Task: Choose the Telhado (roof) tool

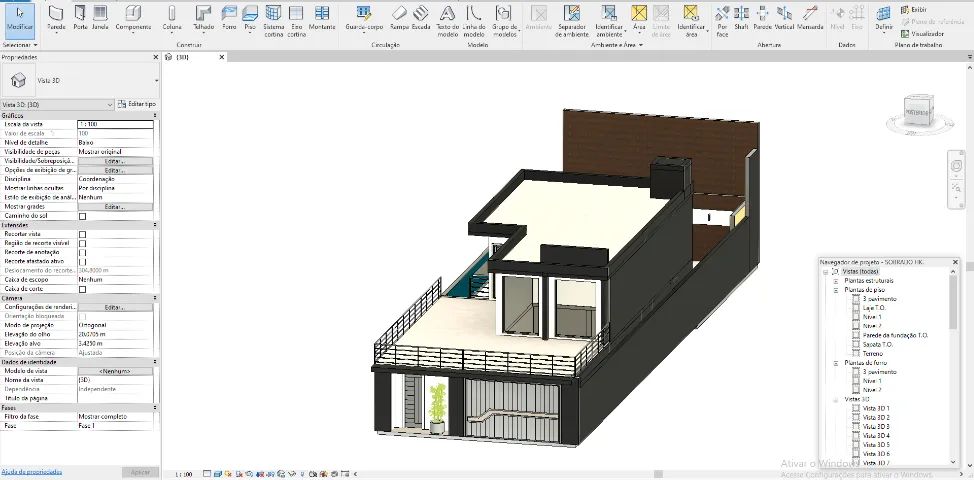Action: 203,16
